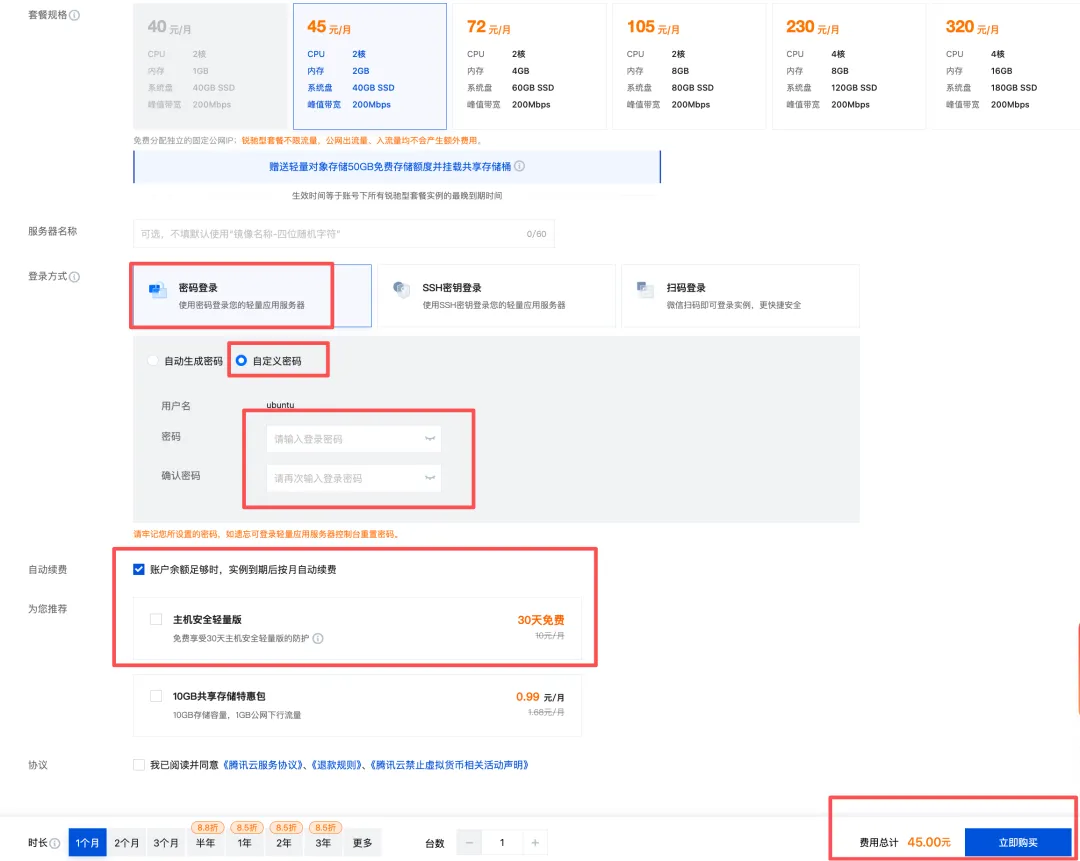
Task: Click 赠送轻量对象存储50GB banner text
Action: point(390,167)
